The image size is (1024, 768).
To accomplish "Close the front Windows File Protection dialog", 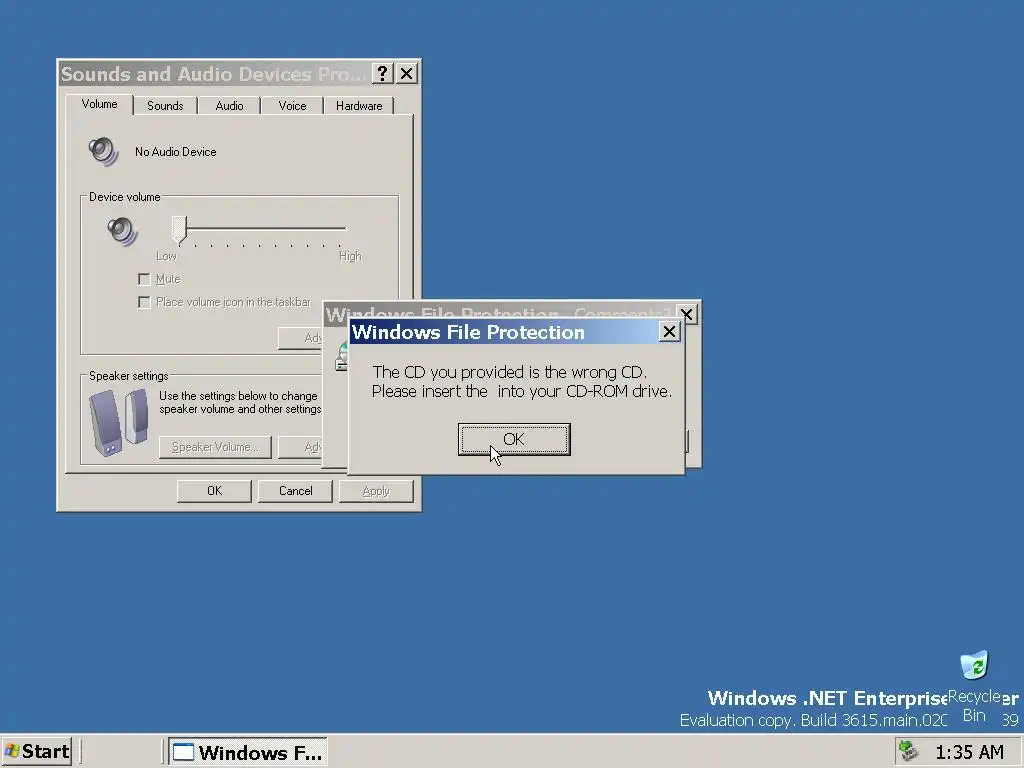I will [669, 332].
